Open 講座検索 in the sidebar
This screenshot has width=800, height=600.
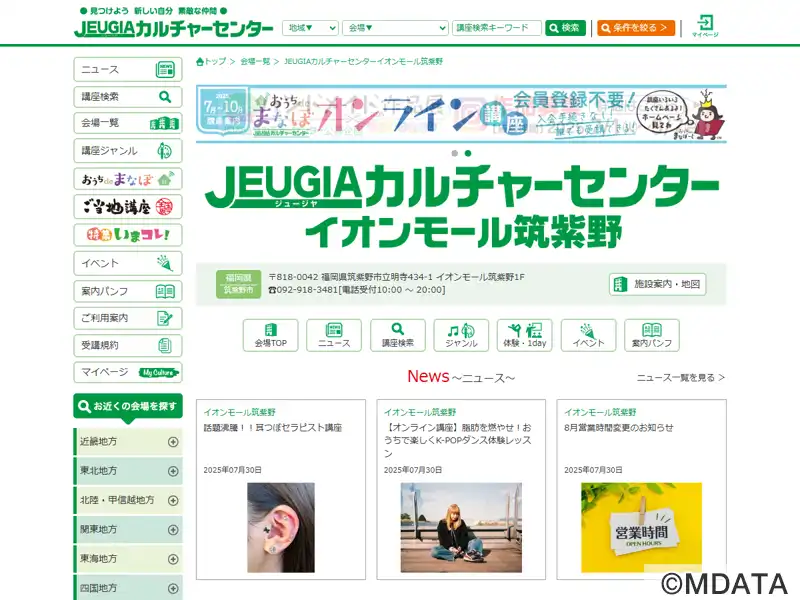click(x=128, y=96)
